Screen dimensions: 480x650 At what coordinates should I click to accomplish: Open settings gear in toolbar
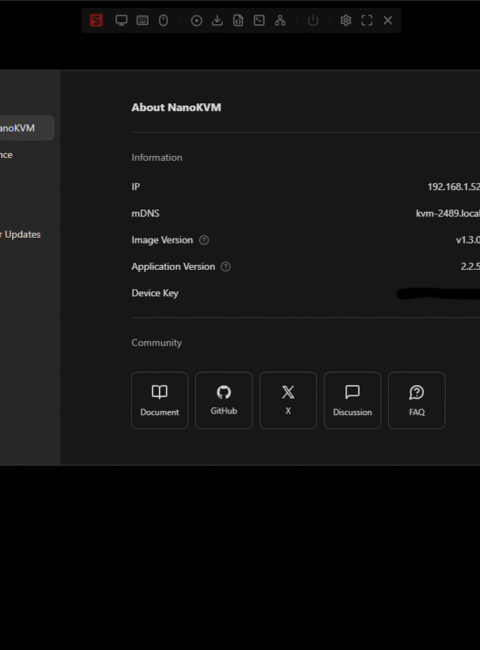[x=346, y=20]
